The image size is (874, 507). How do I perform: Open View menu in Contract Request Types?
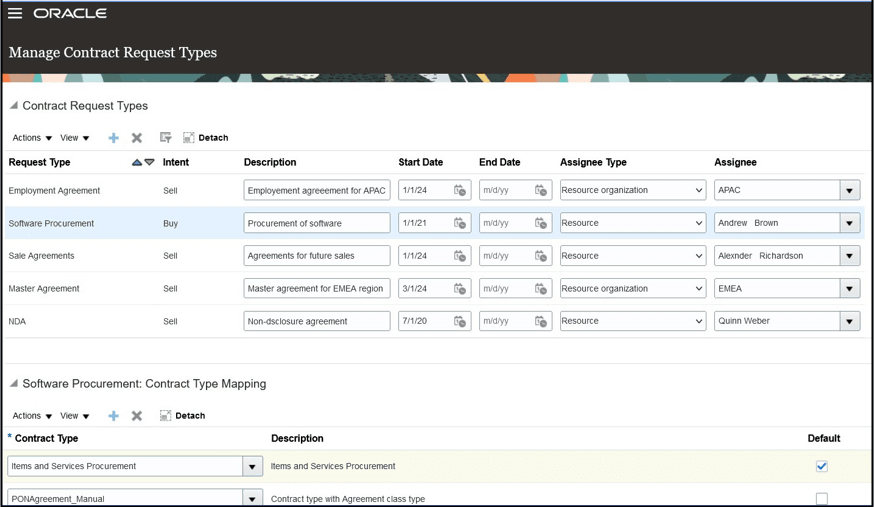pos(75,138)
